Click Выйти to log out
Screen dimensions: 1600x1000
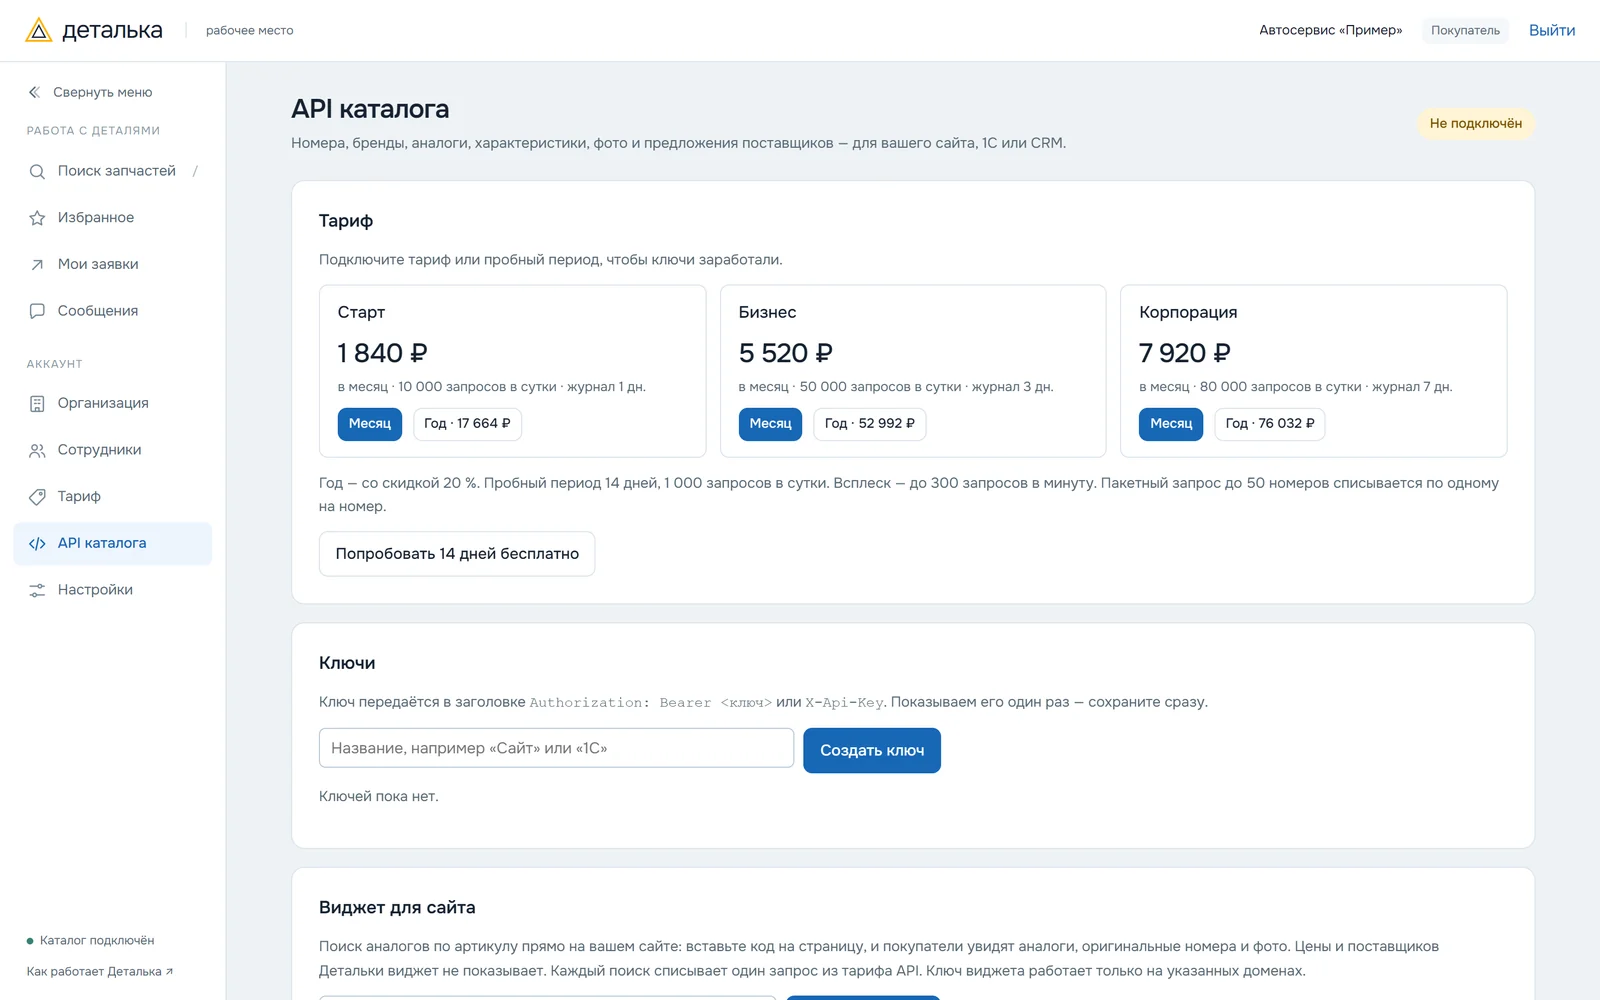(x=1552, y=30)
